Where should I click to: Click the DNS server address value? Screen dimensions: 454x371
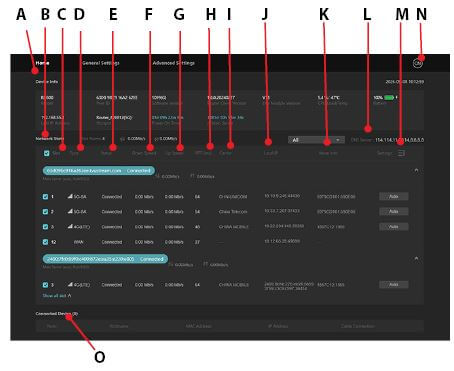click(400, 140)
